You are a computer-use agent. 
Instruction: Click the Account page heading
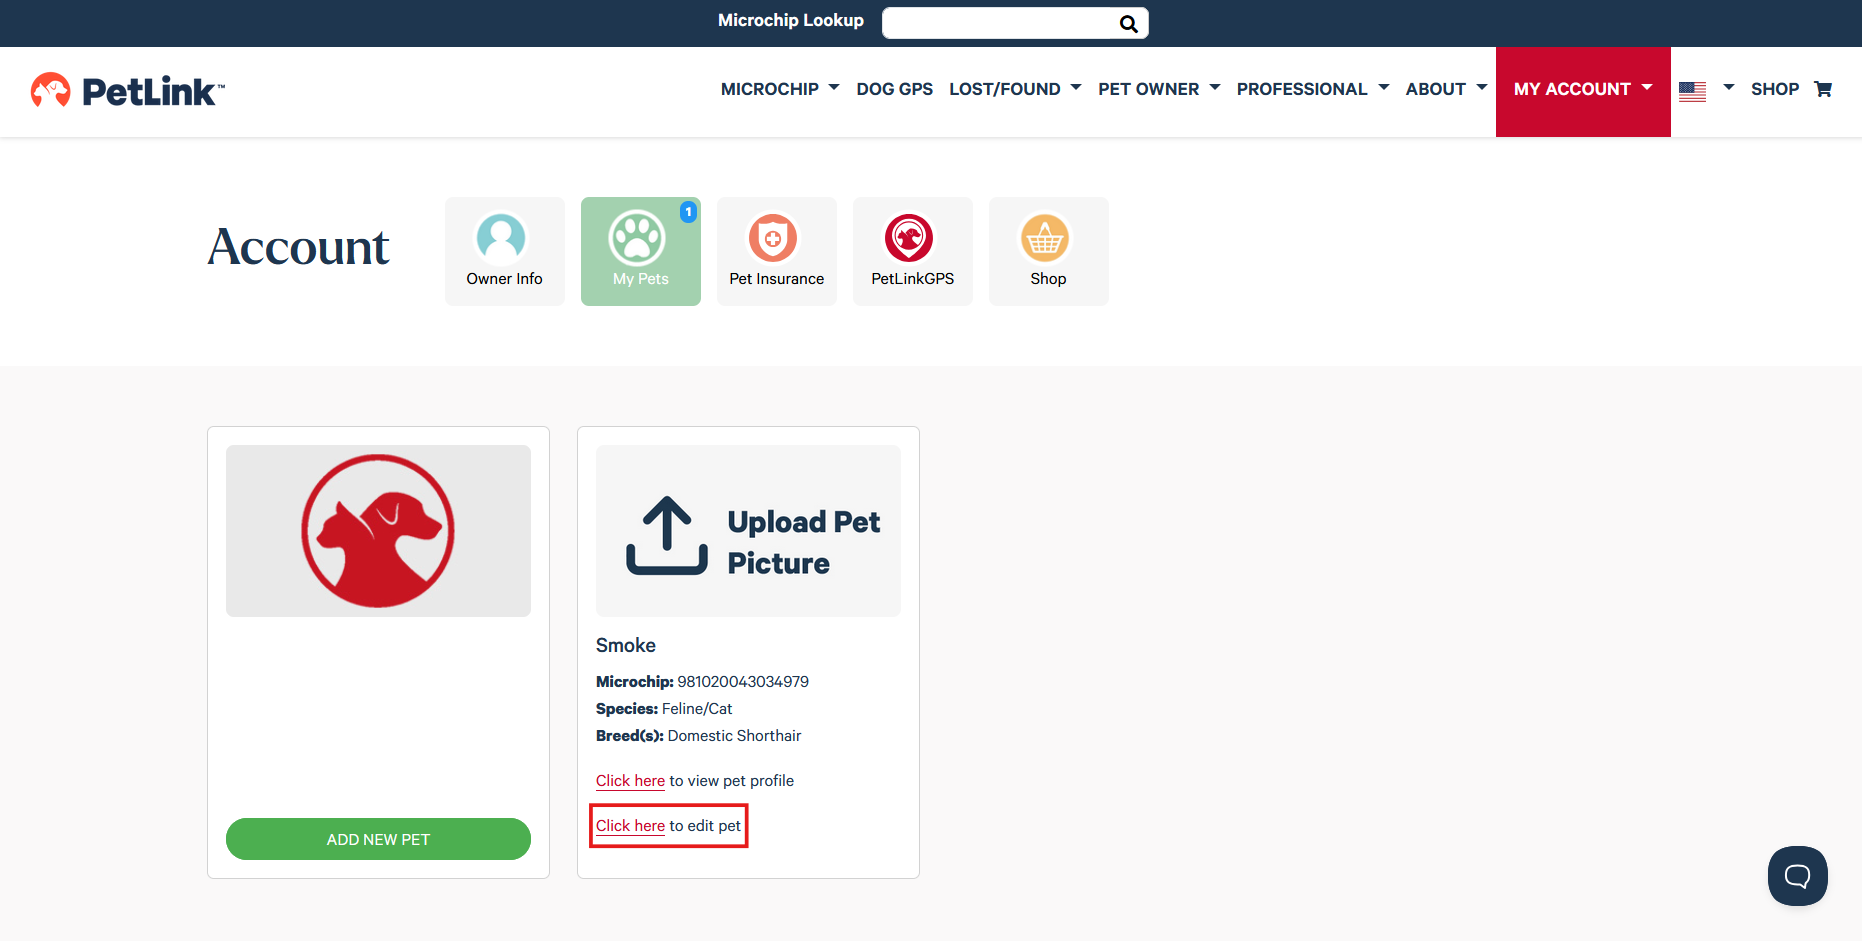(298, 247)
